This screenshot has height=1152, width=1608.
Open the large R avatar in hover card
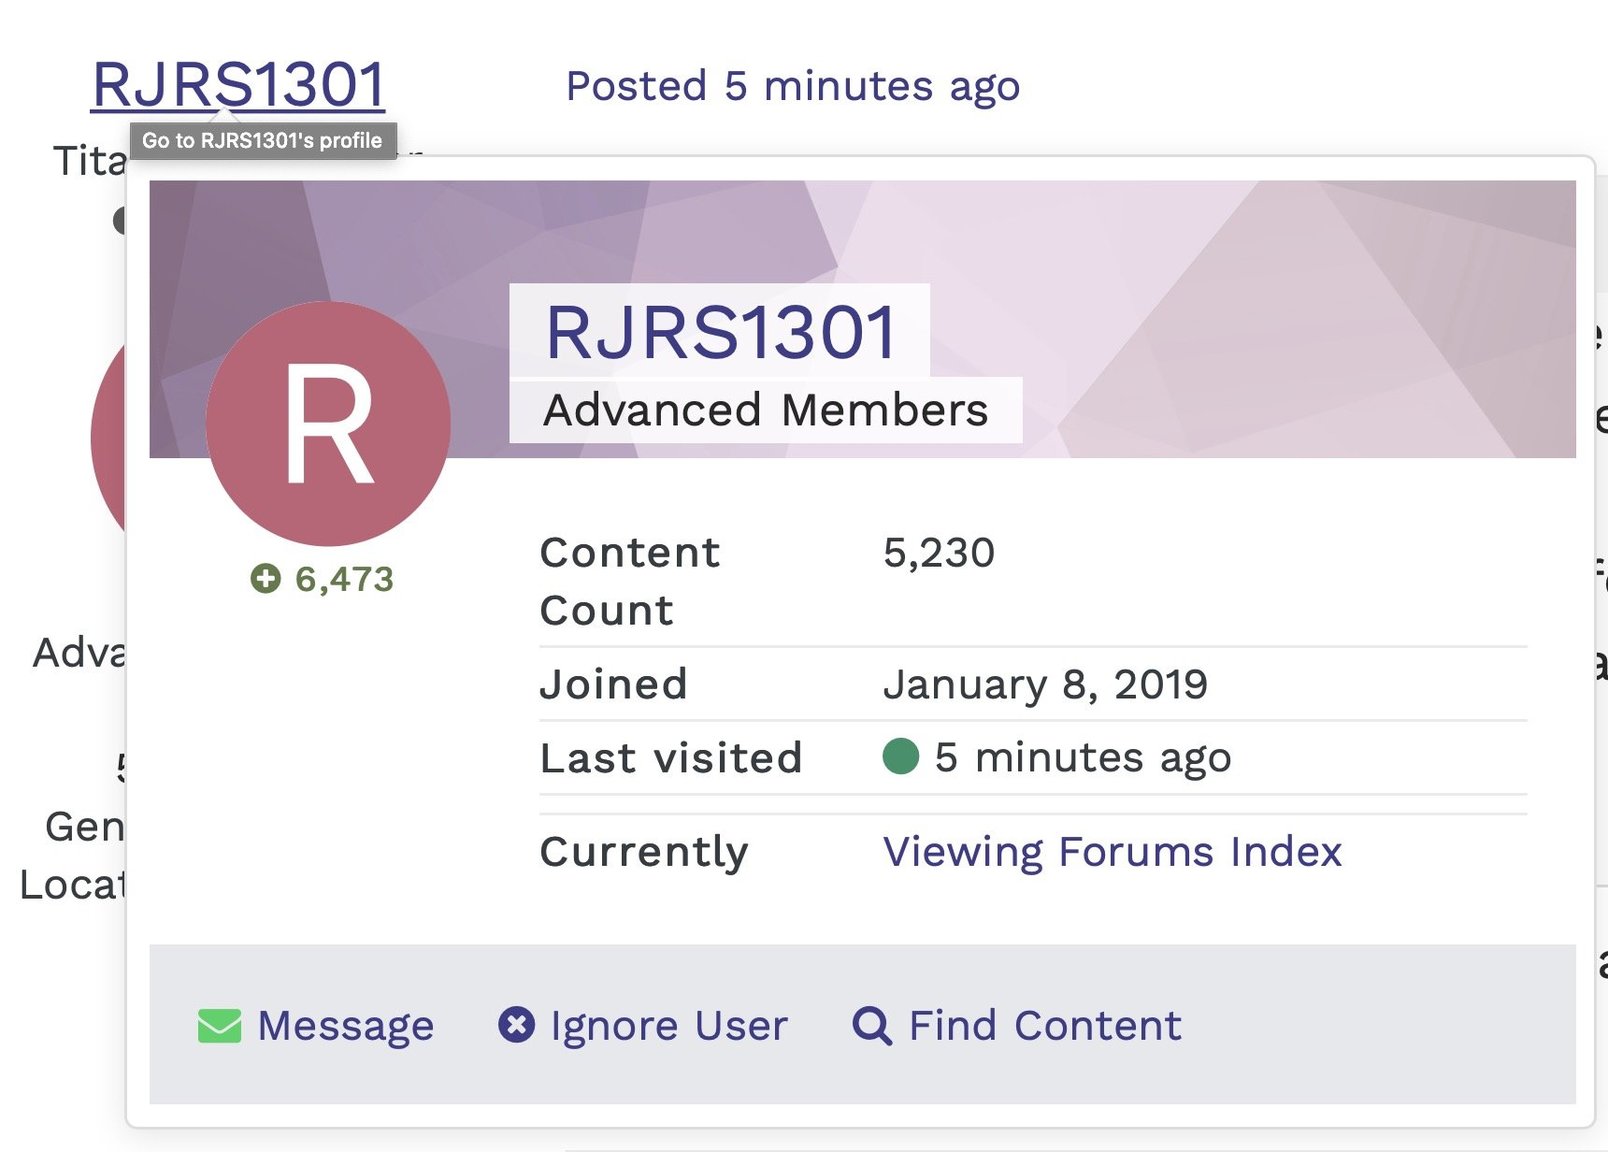(328, 424)
